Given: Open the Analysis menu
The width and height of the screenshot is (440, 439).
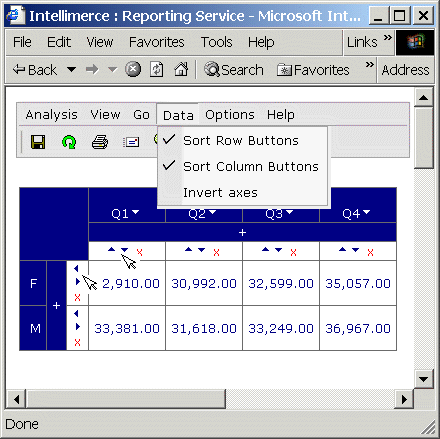Looking at the screenshot, I should point(51,115).
